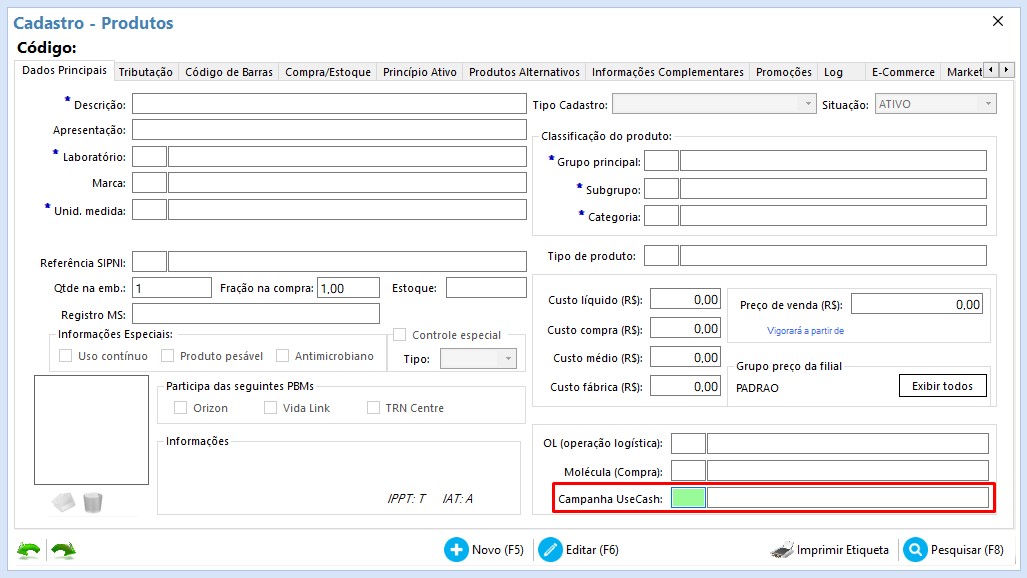Click into the Descrição text field

pos(329,104)
